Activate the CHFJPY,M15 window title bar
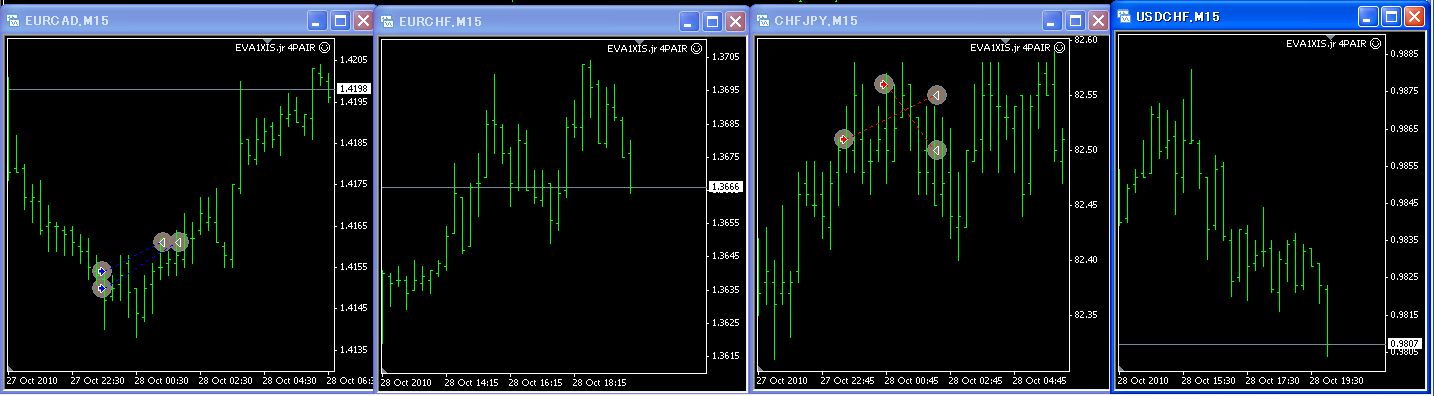Image resolution: width=1434 pixels, height=396 pixels. pyautogui.click(x=930, y=20)
